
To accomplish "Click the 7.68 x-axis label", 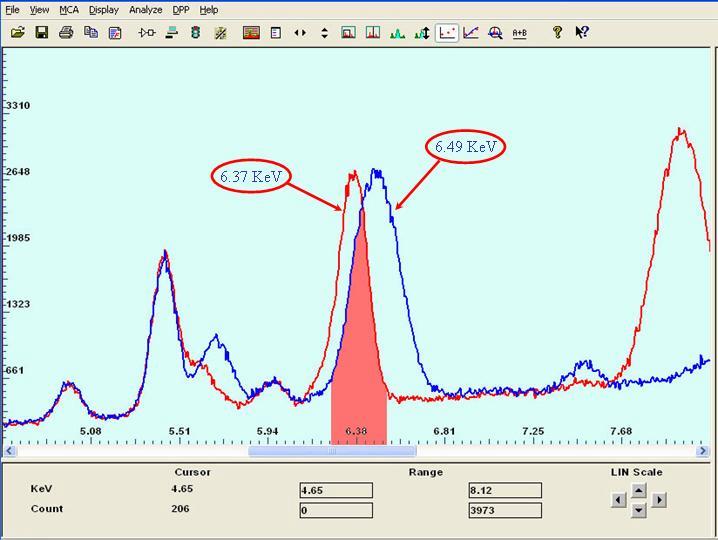I will tap(621, 431).
